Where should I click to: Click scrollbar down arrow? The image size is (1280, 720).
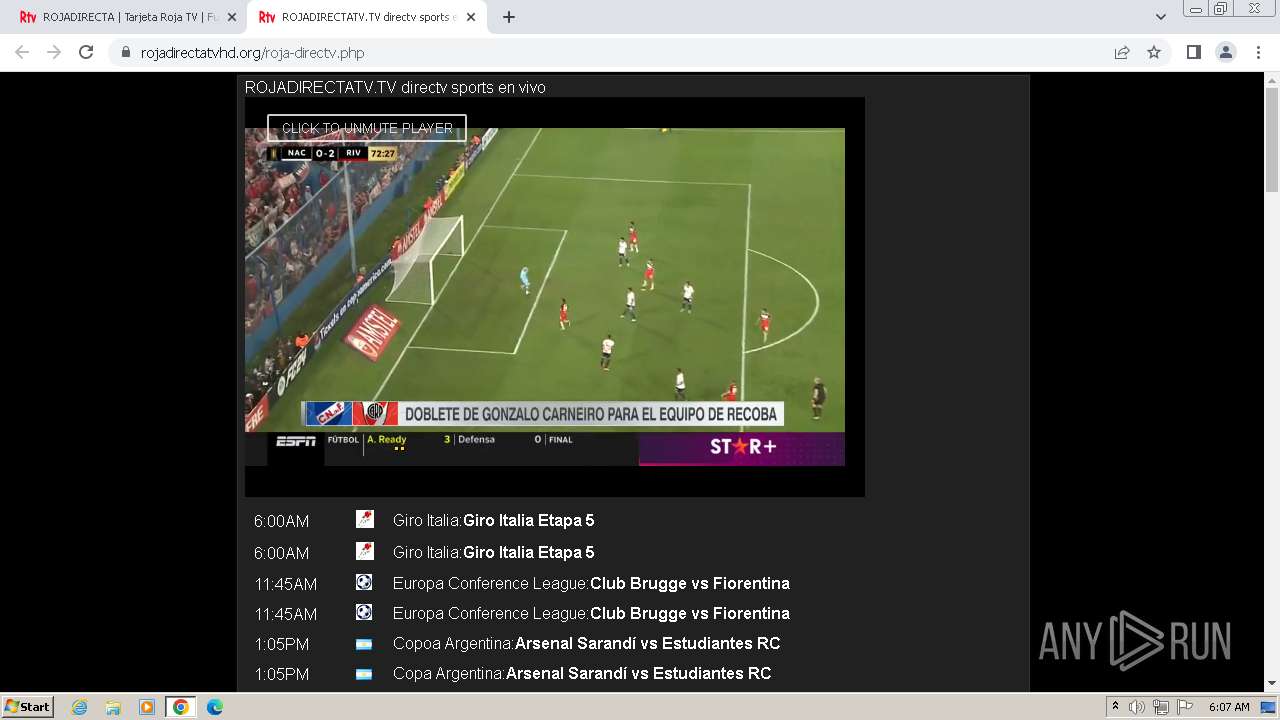pyautogui.click(x=1272, y=684)
